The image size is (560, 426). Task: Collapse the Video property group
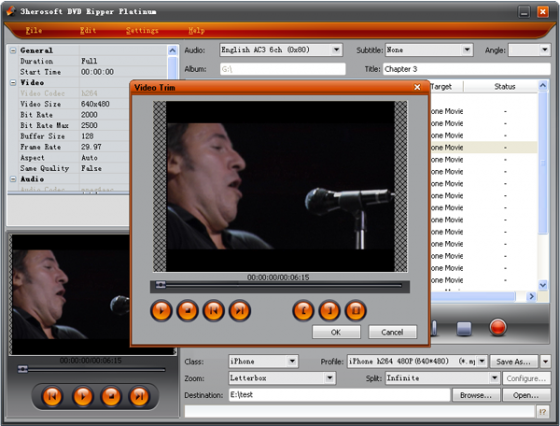[13, 82]
